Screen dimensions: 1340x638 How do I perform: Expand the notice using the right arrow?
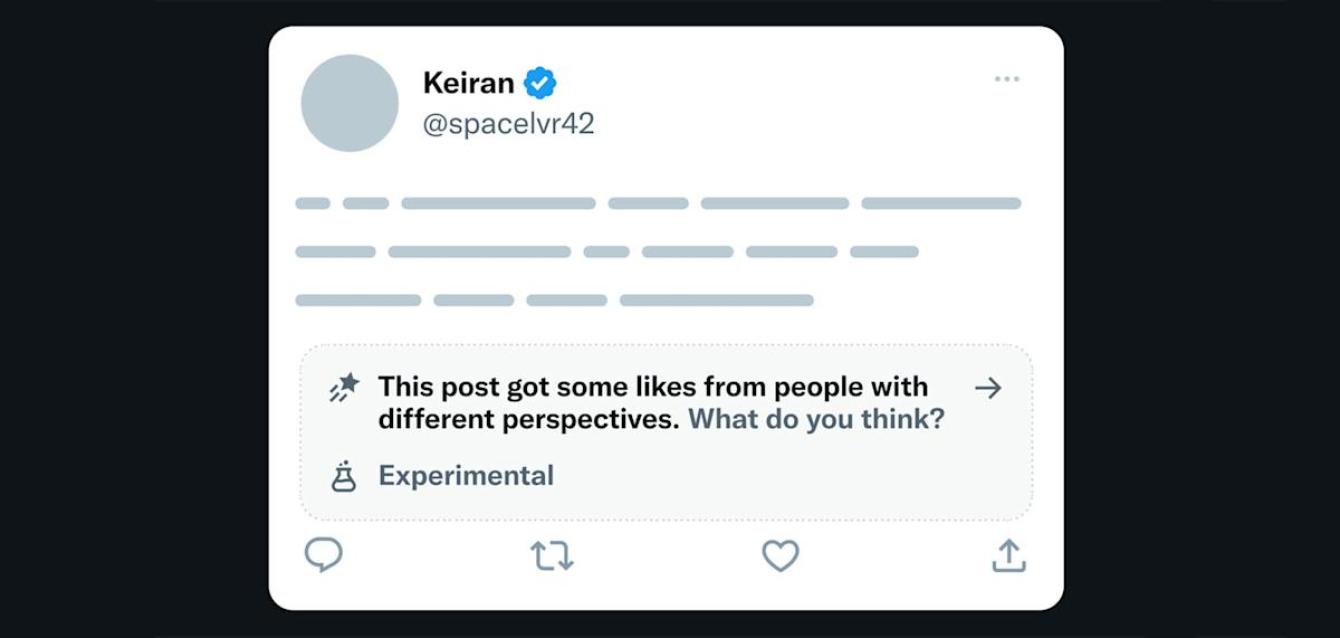click(x=988, y=390)
